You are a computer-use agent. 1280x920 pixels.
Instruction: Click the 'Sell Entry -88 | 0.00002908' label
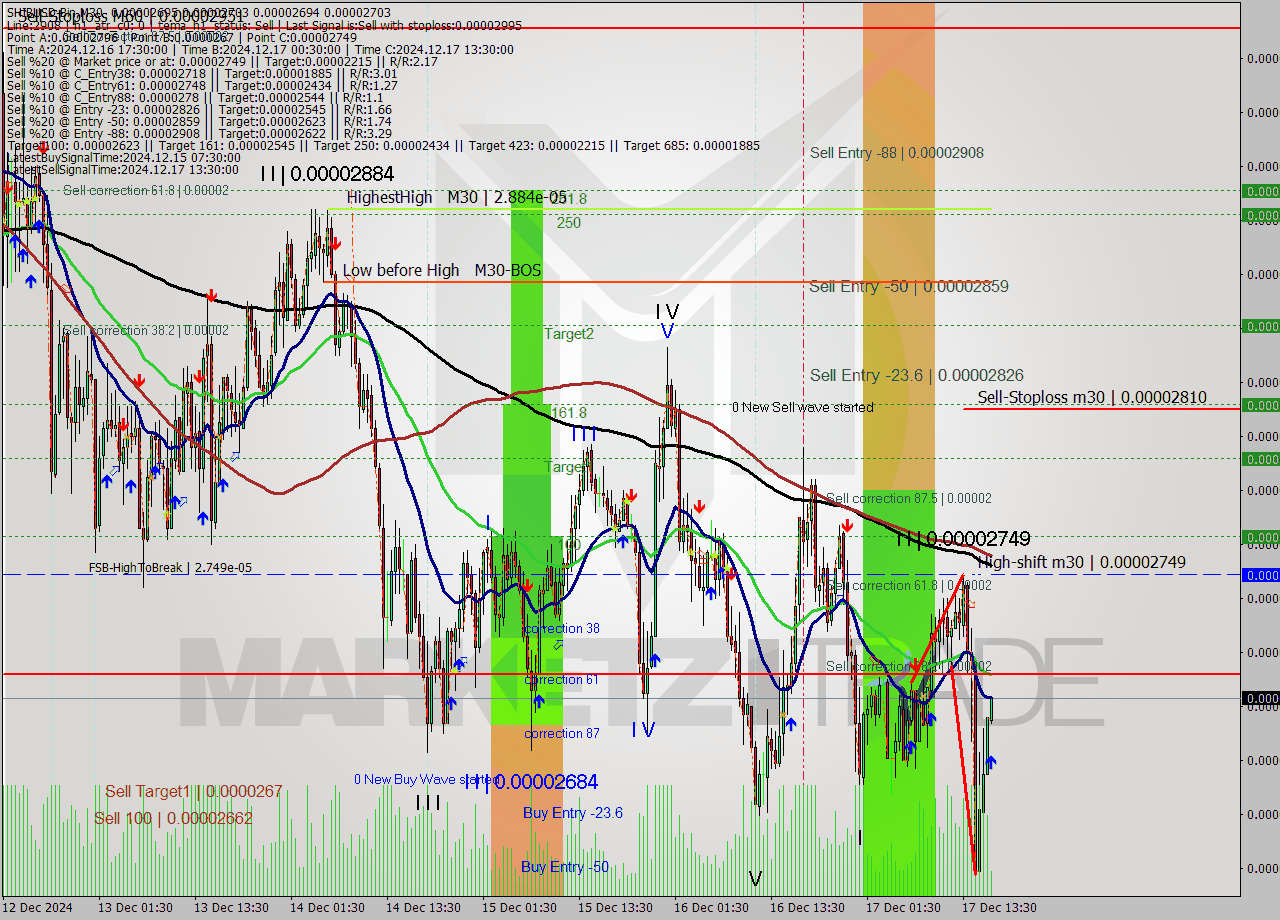click(897, 153)
